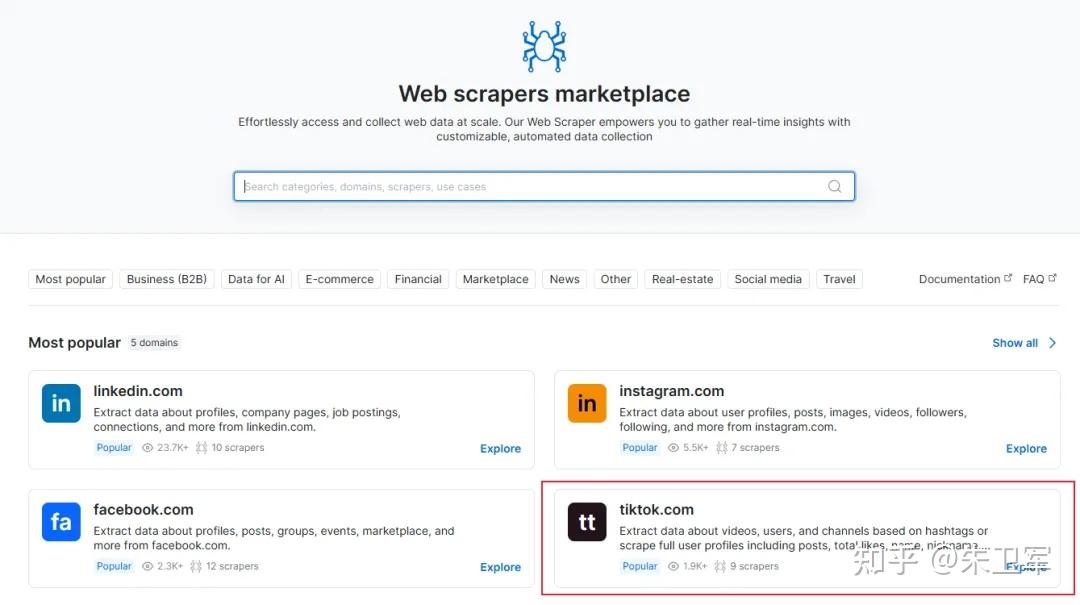Viewport: 1080px width, 605px height.
Task: Select the News category tab
Action: point(564,279)
